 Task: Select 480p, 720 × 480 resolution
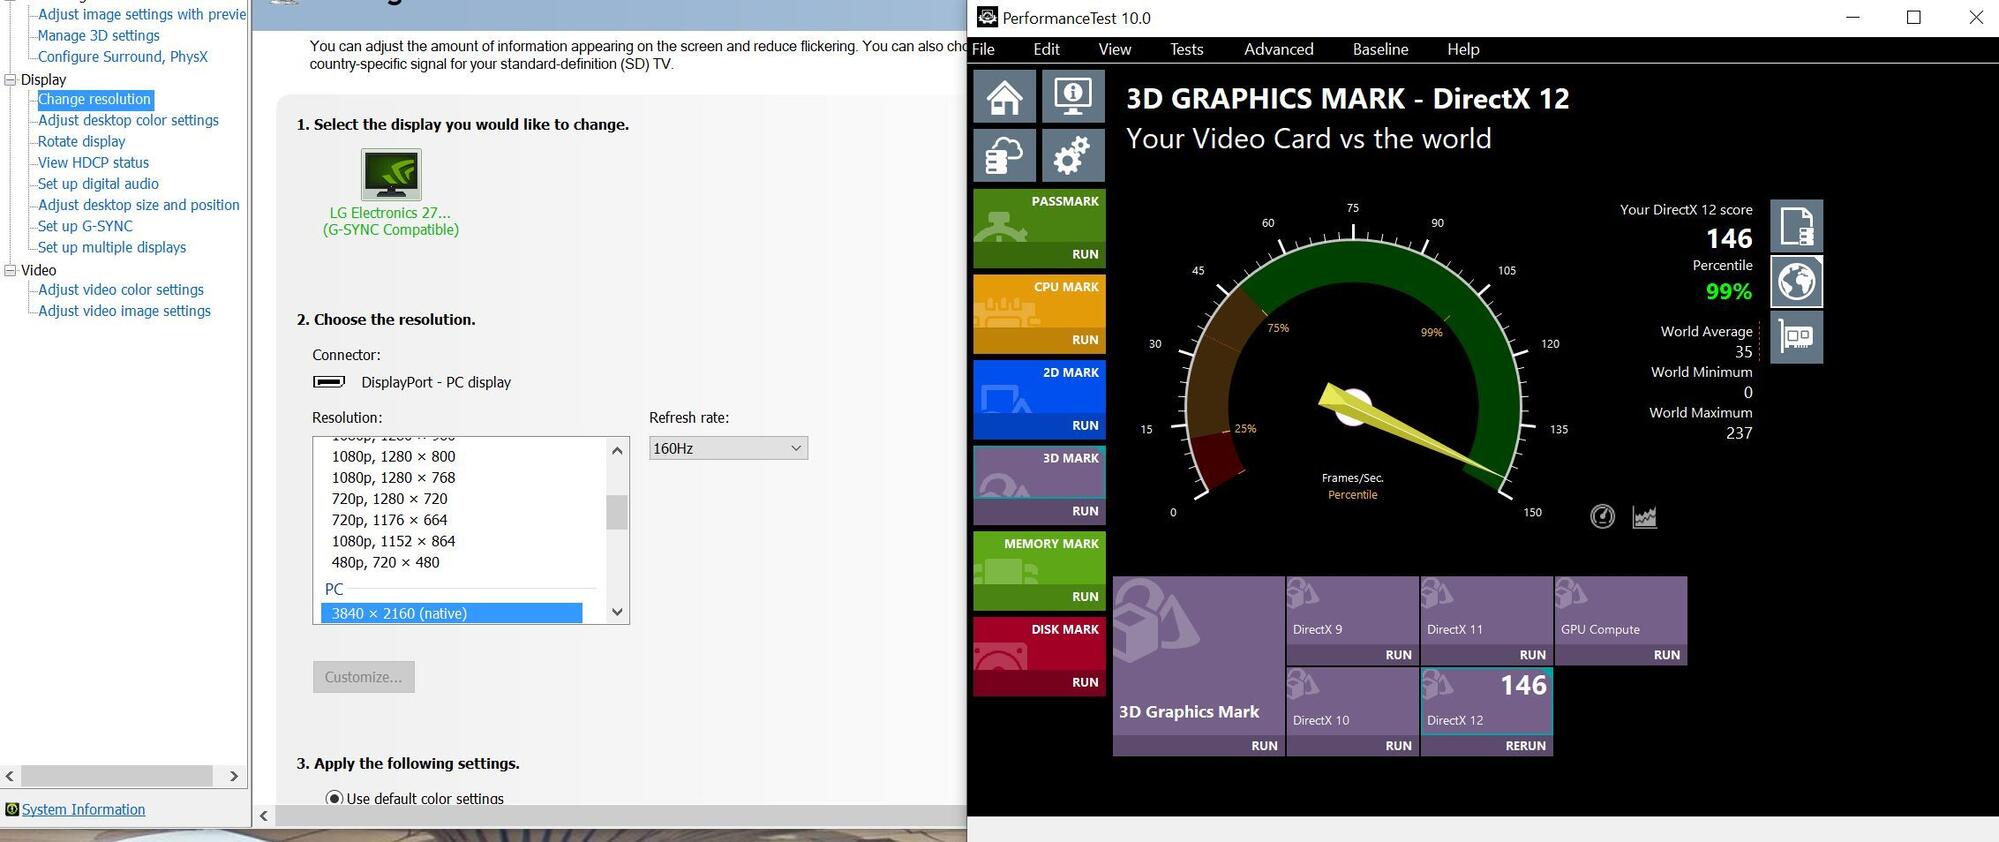(x=385, y=562)
